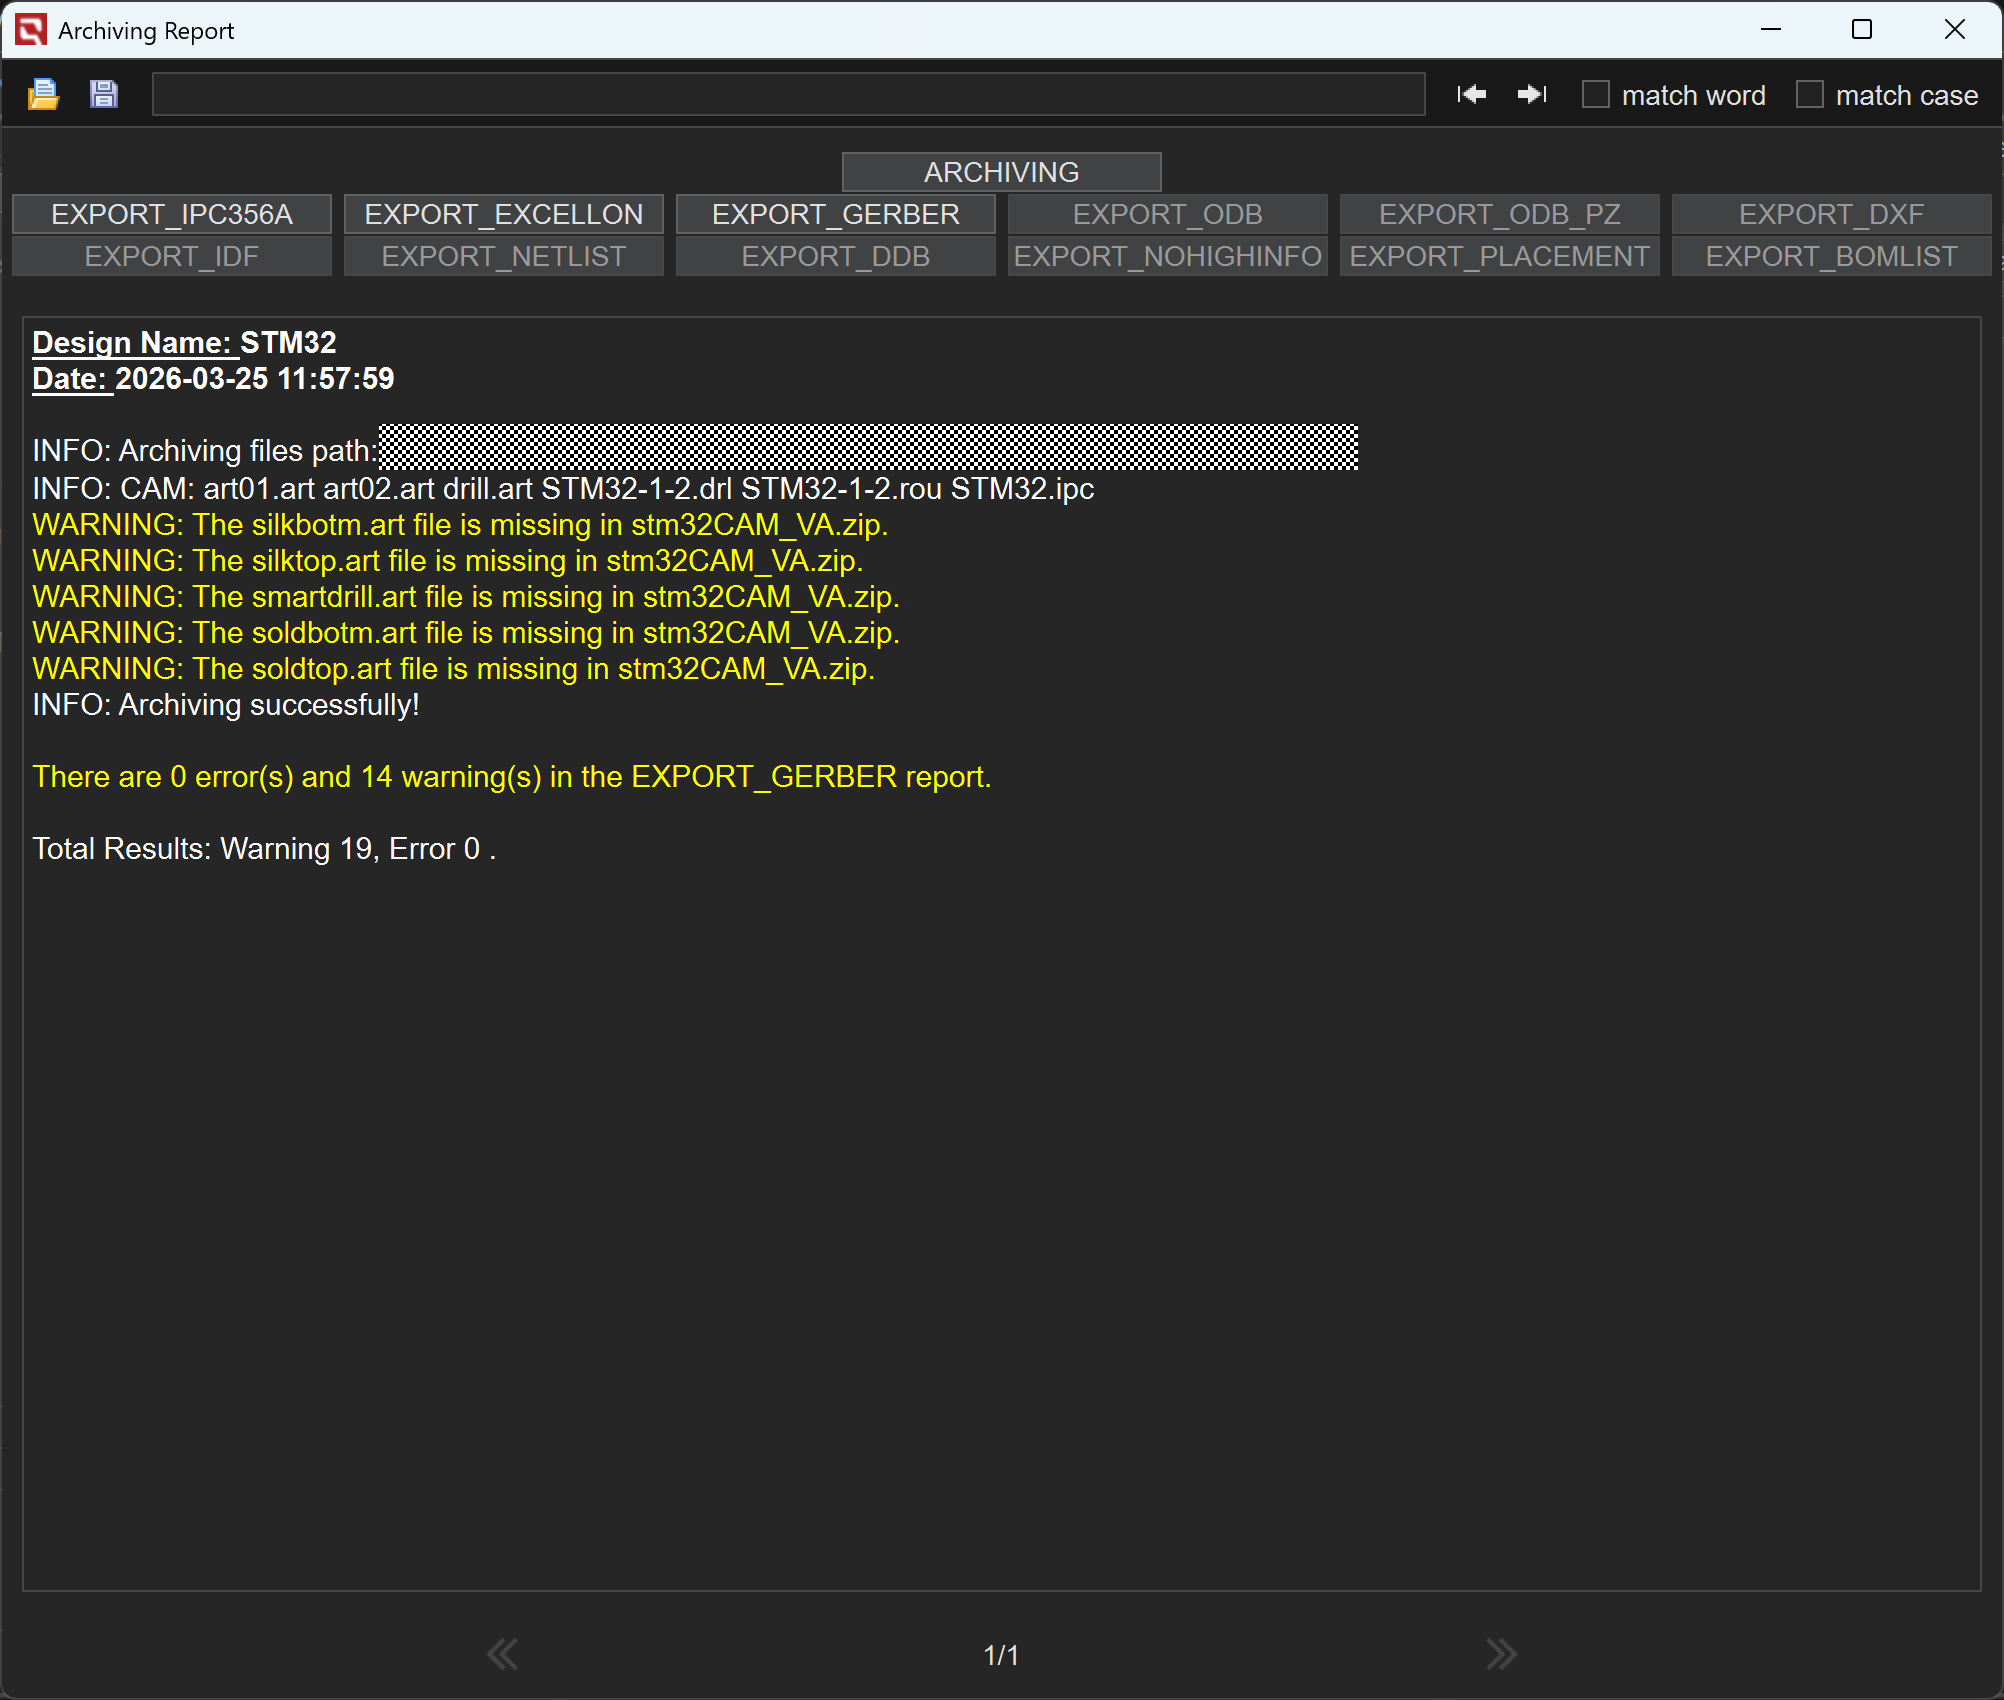Select the EXPORT_PLACEMENT tab
This screenshot has width=2004, height=1700.
[1499, 256]
